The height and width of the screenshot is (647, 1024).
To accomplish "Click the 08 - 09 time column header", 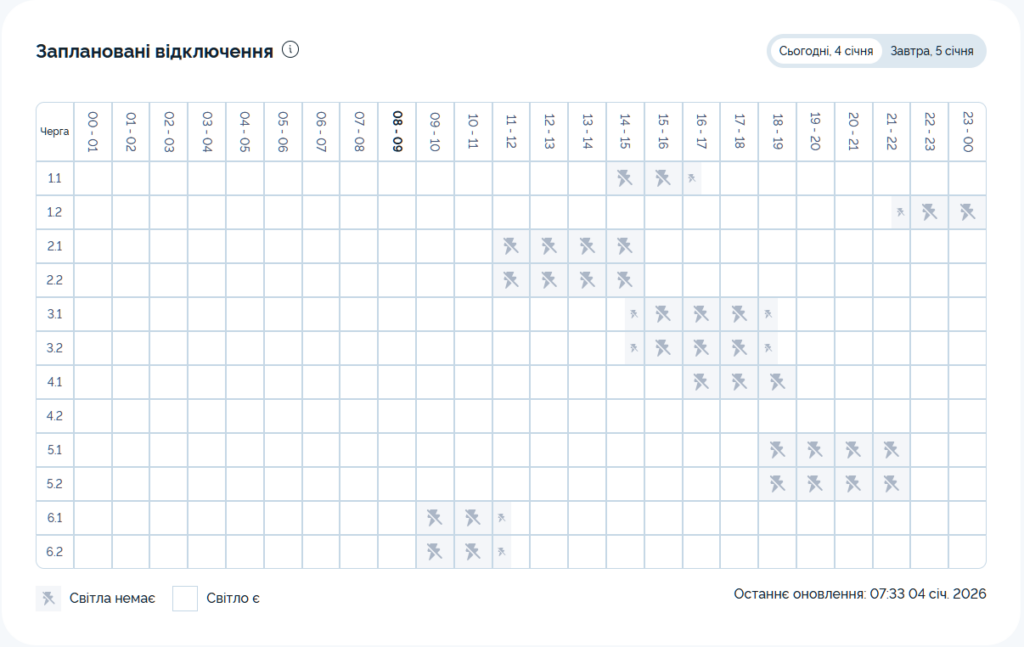I will (x=397, y=131).
